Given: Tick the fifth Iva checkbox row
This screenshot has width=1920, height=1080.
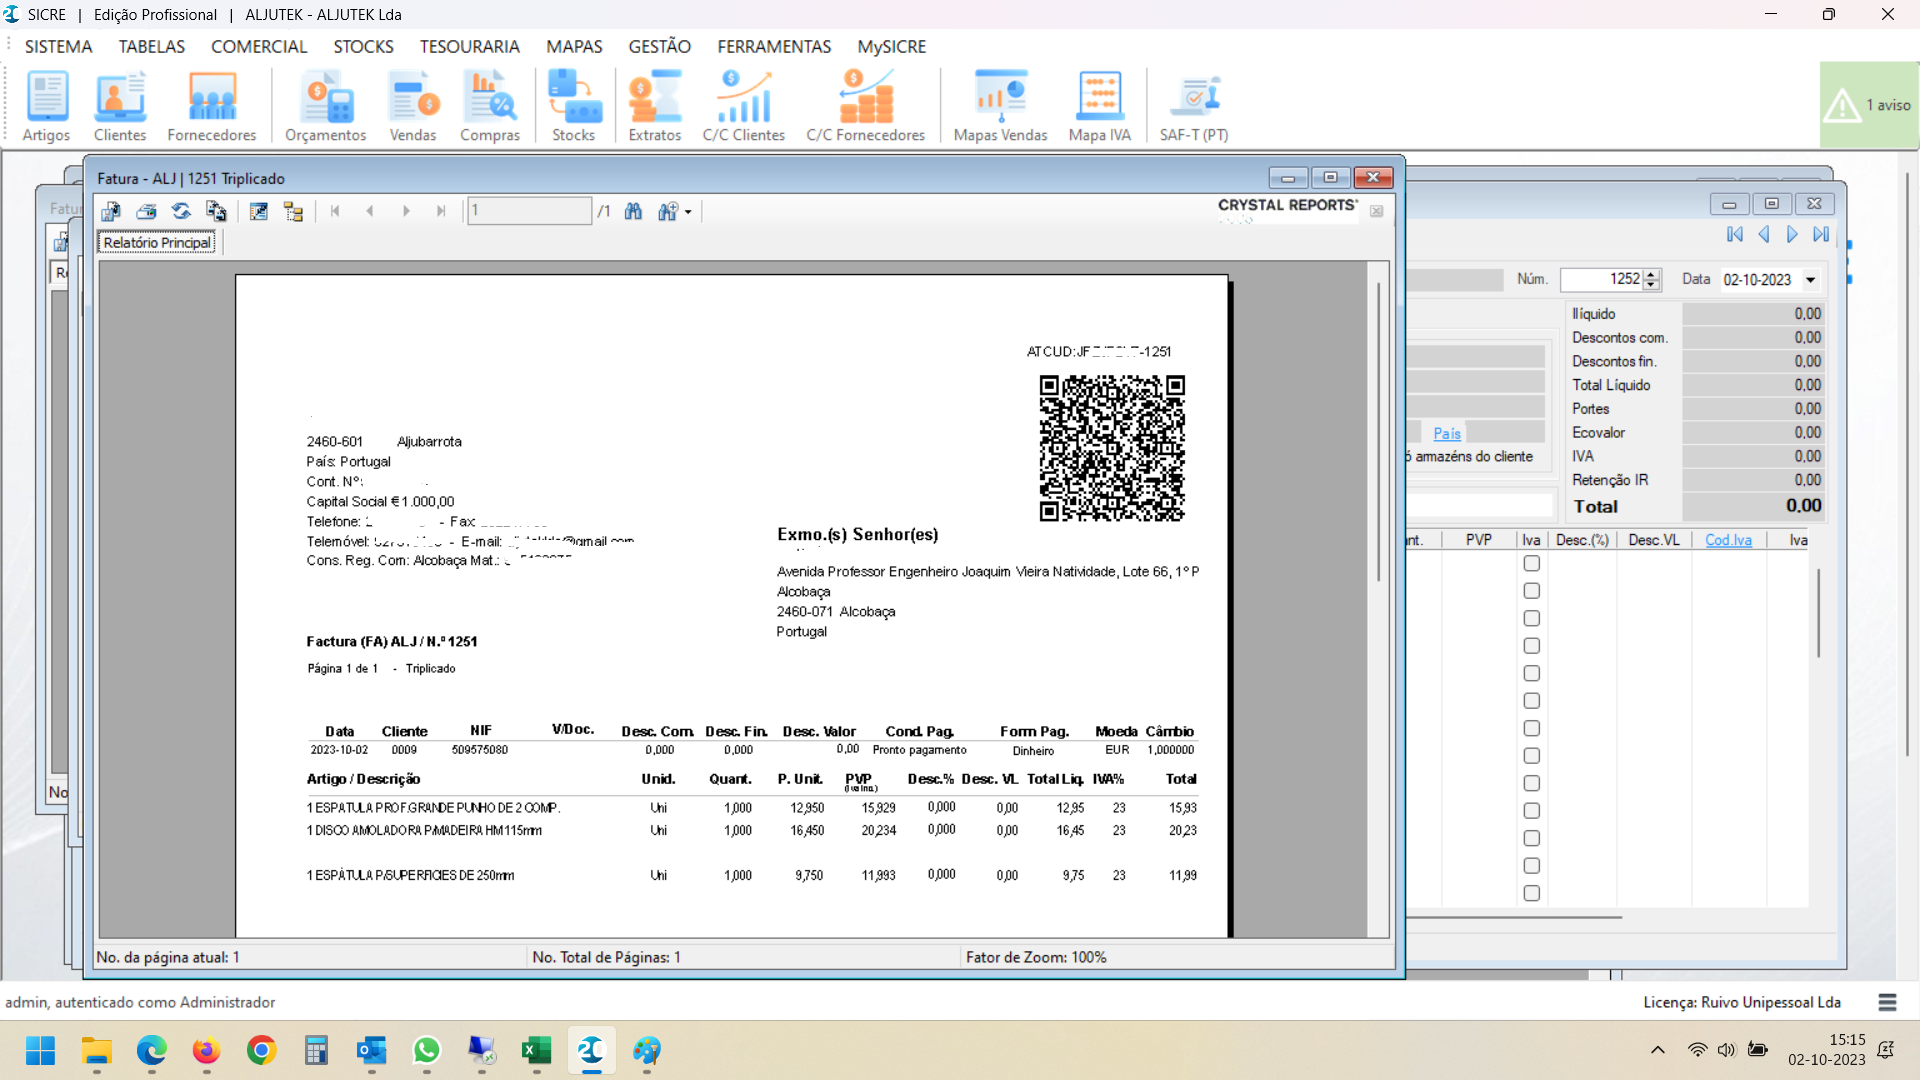Looking at the screenshot, I should click(x=1531, y=673).
